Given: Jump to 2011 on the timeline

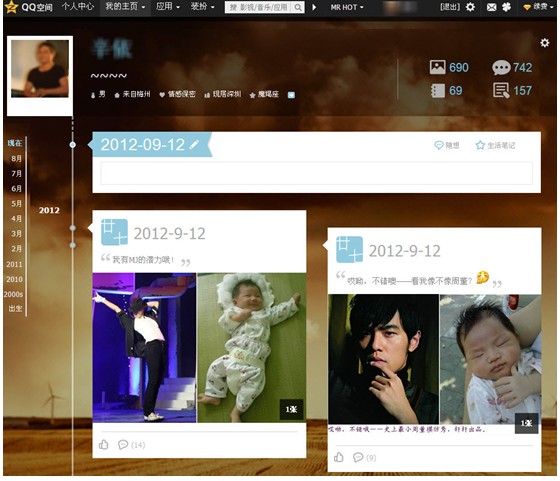Looking at the screenshot, I should [14, 264].
